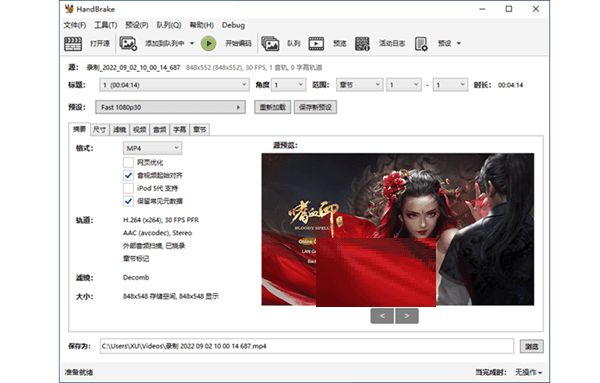The width and height of the screenshot is (600, 383).
Task: Click the 时长 value 00:04:14
Action: click(510, 85)
